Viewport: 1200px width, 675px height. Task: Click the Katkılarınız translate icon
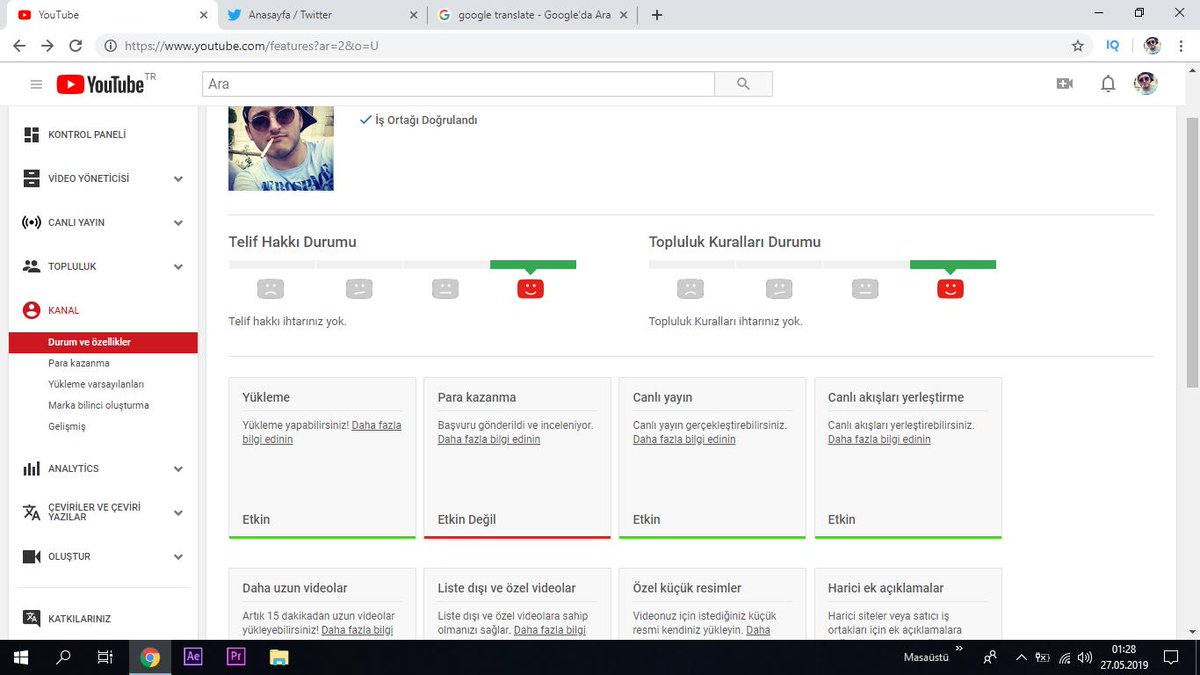31,618
